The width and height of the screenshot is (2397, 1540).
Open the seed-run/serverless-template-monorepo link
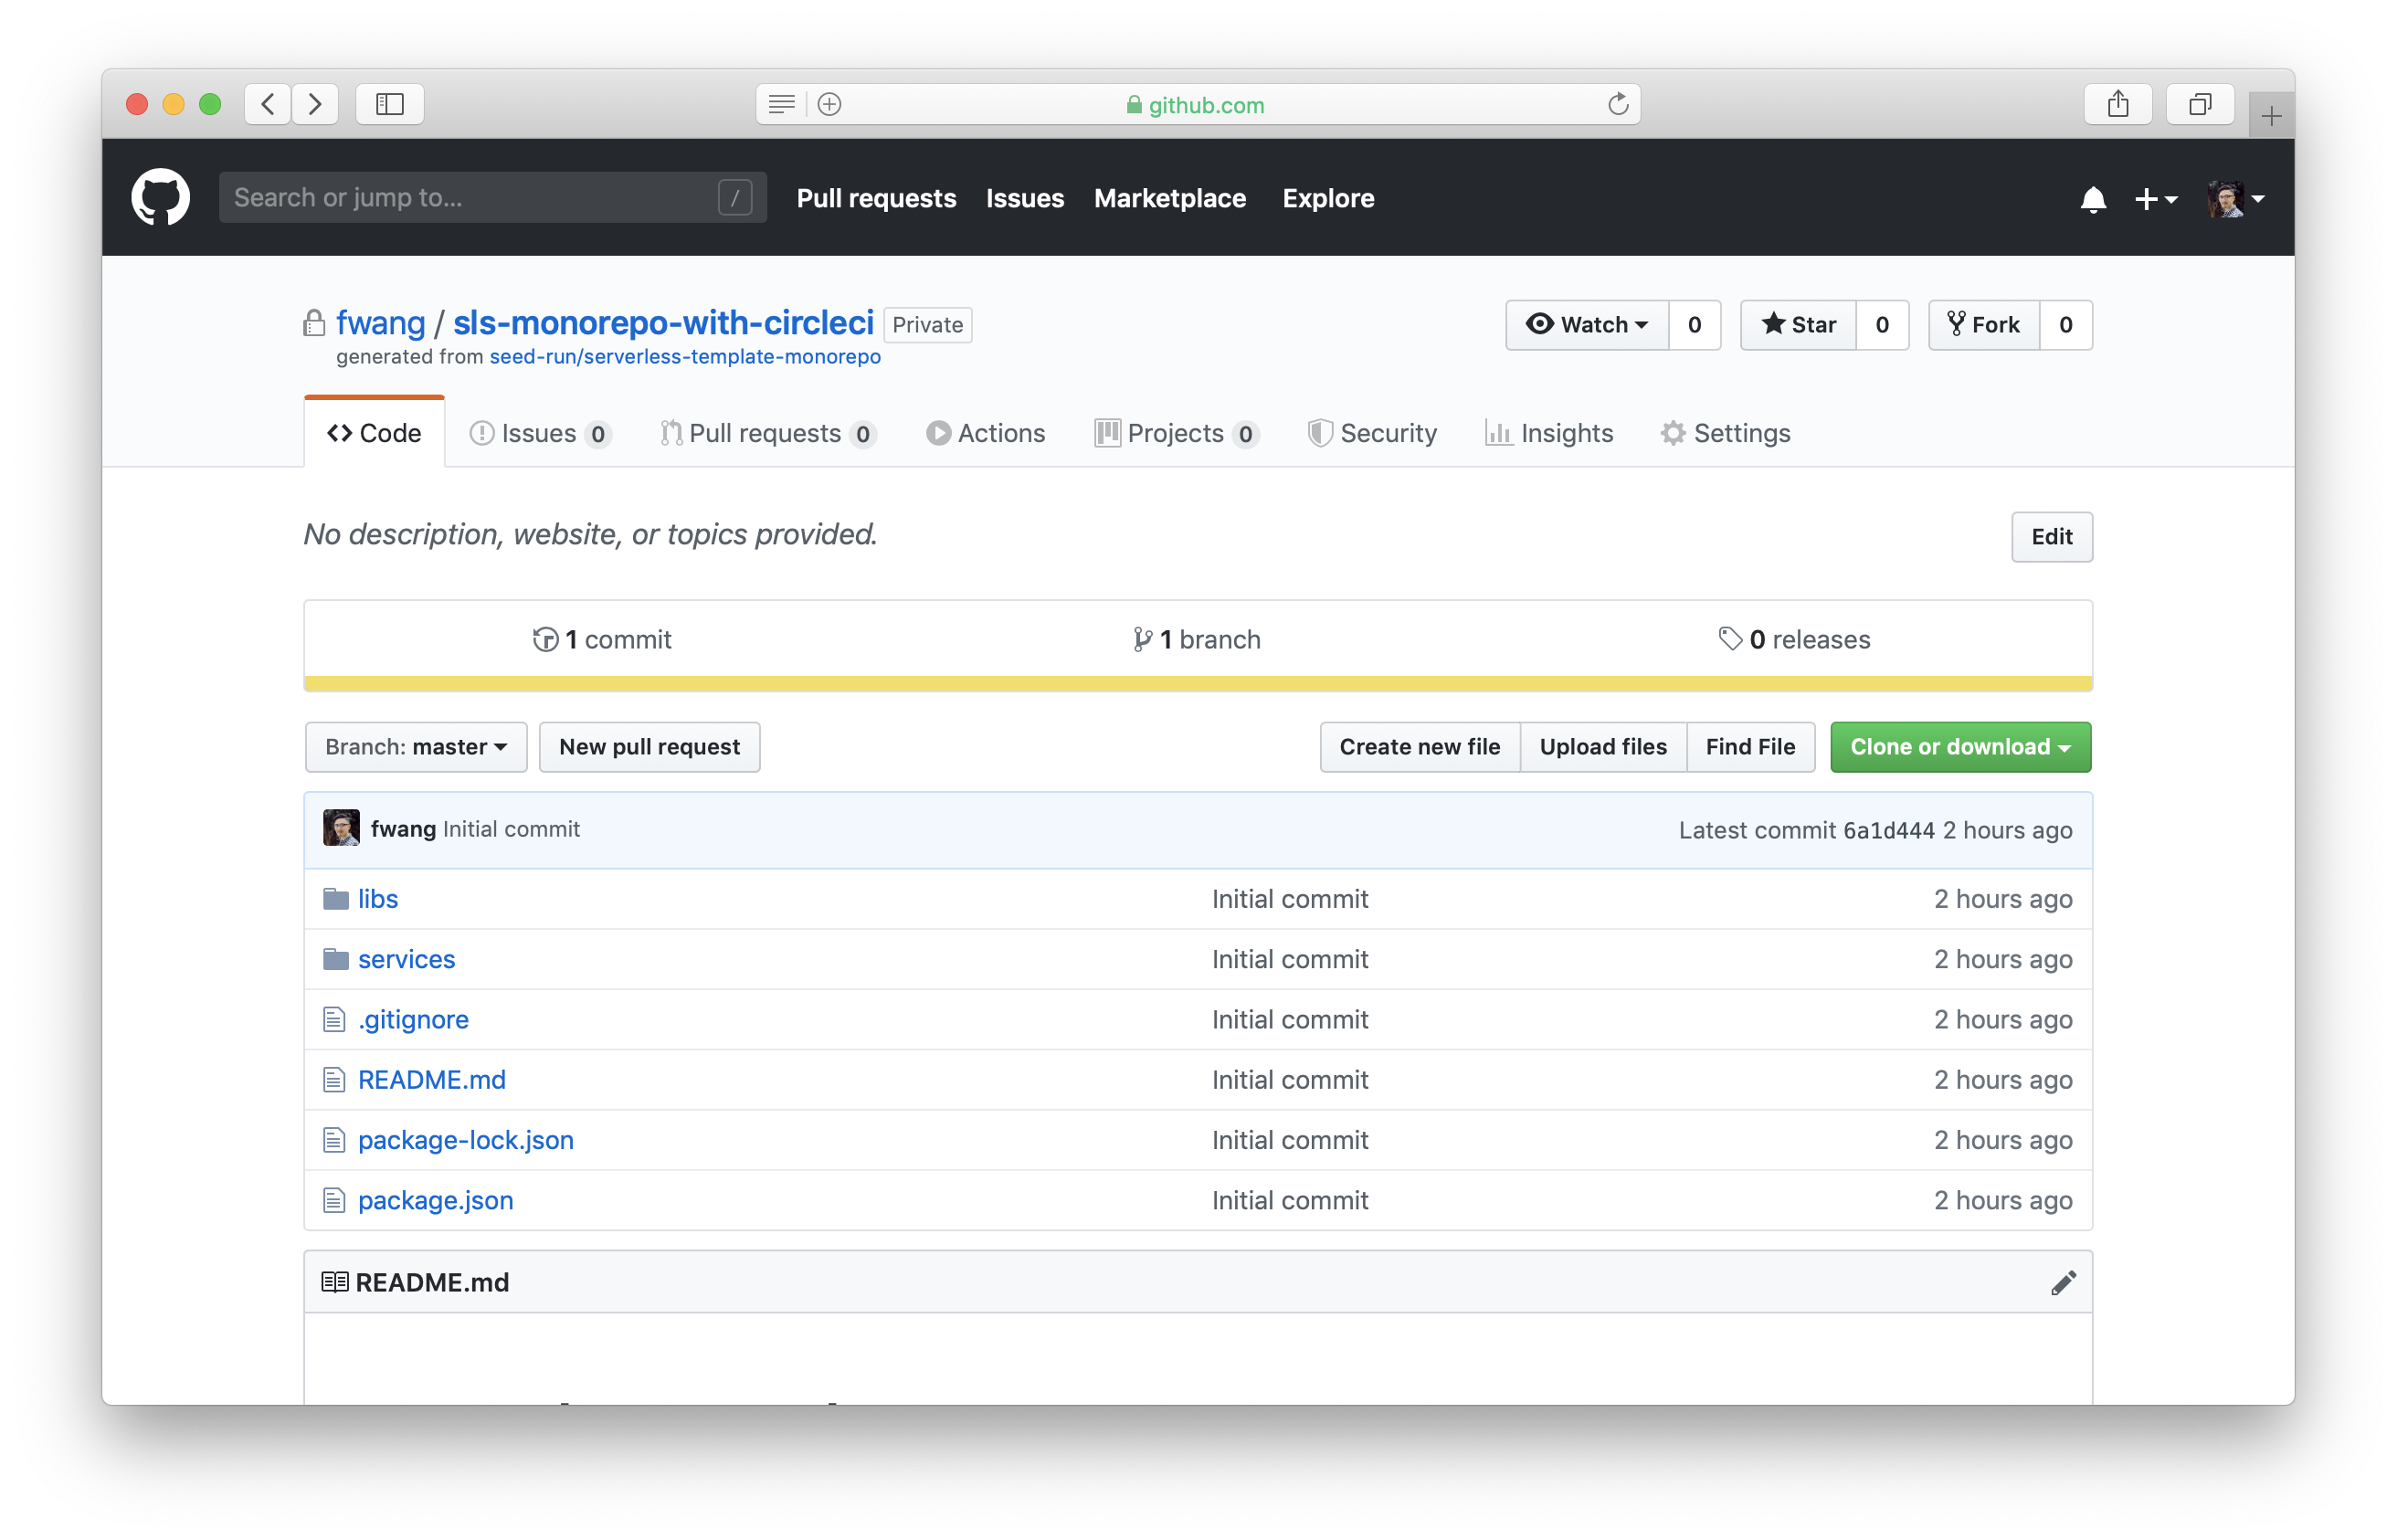point(684,357)
